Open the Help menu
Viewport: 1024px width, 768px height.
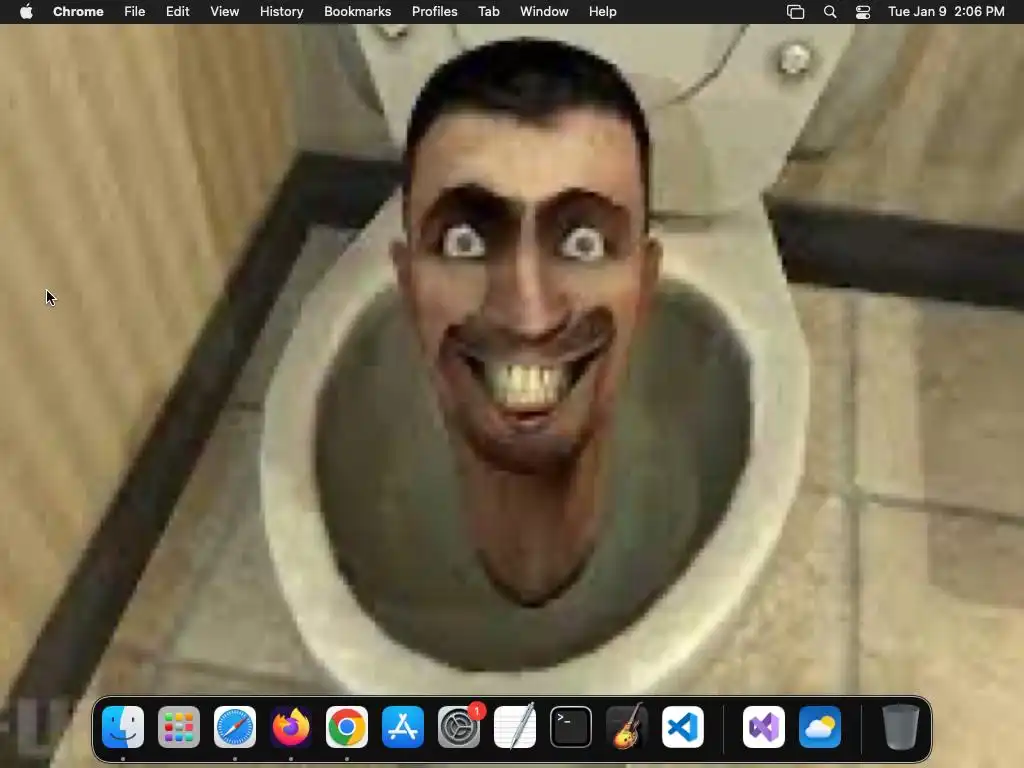coord(602,12)
